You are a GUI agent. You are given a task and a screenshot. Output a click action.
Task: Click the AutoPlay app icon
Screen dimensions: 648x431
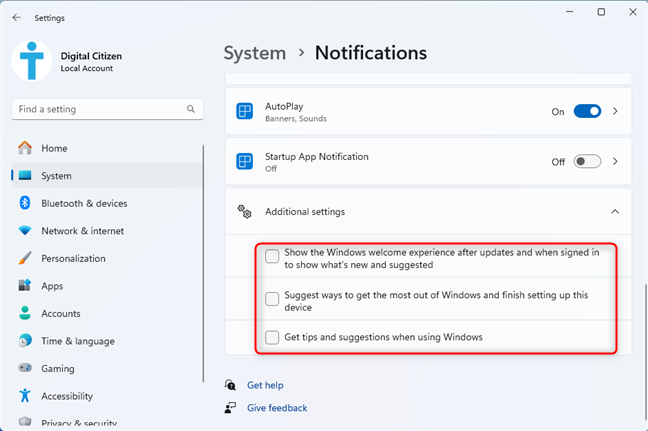[245, 111]
